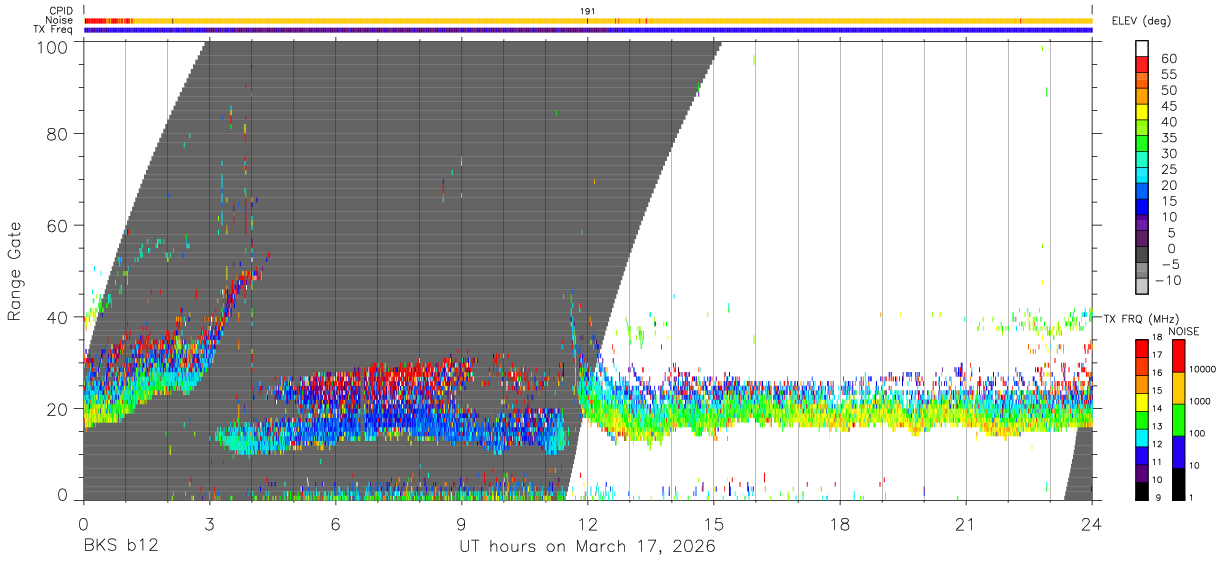Click the "30" elevation colorbar label
1228x567 pixels.
coord(1168,154)
